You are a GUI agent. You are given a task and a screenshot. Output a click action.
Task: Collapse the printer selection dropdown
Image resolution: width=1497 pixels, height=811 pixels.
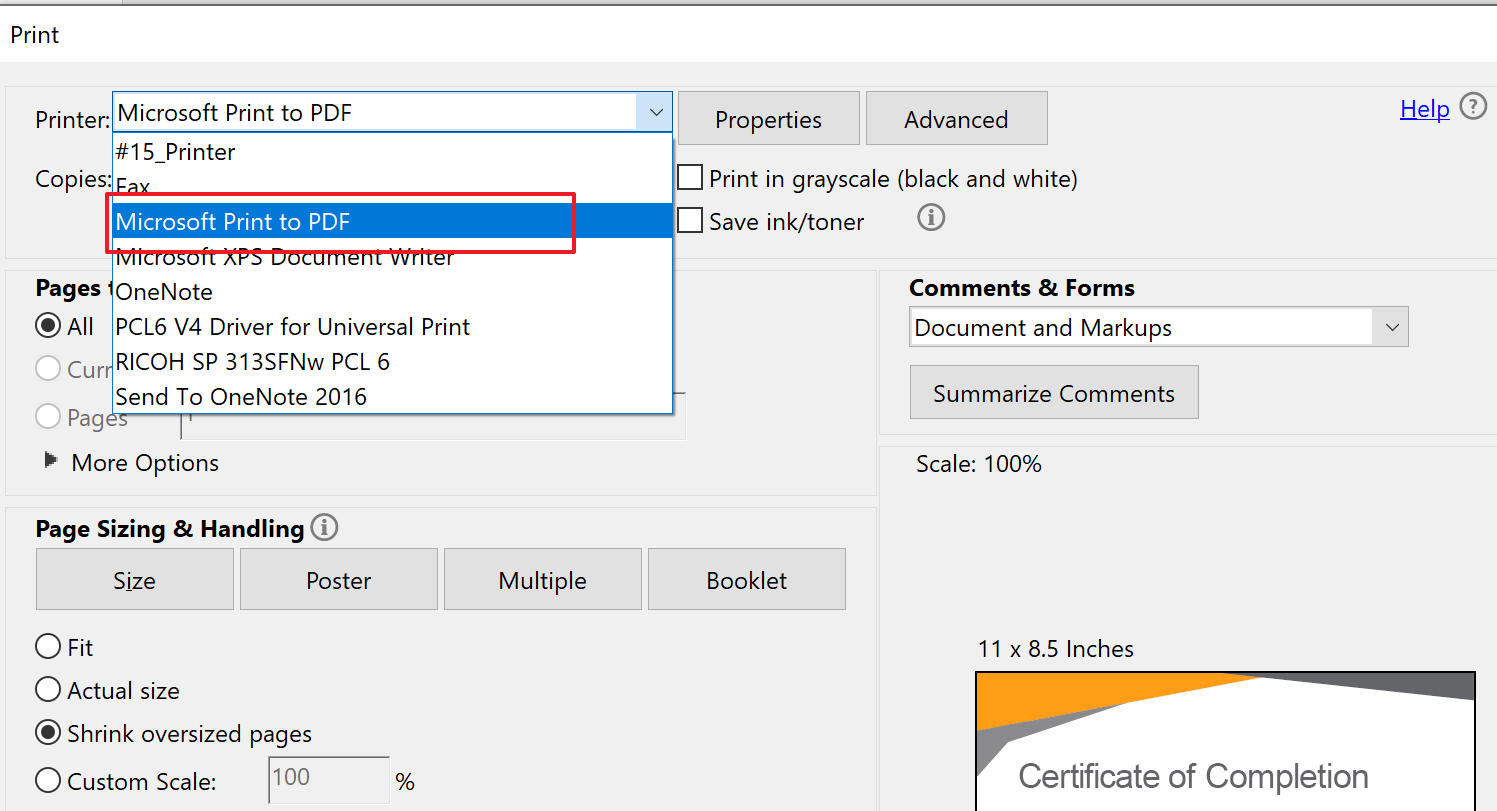pyautogui.click(x=655, y=112)
